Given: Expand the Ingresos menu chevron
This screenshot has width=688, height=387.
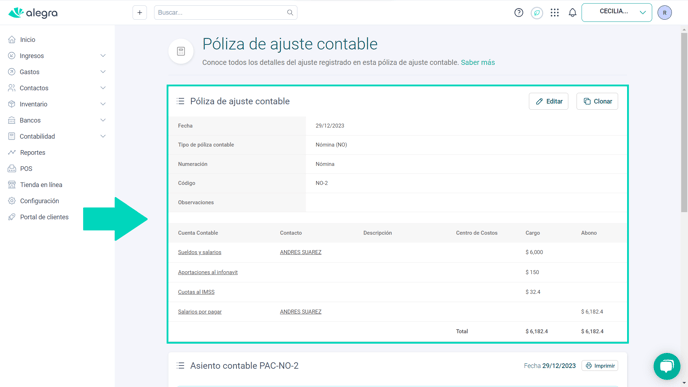Looking at the screenshot, I should tap(103, 56).
